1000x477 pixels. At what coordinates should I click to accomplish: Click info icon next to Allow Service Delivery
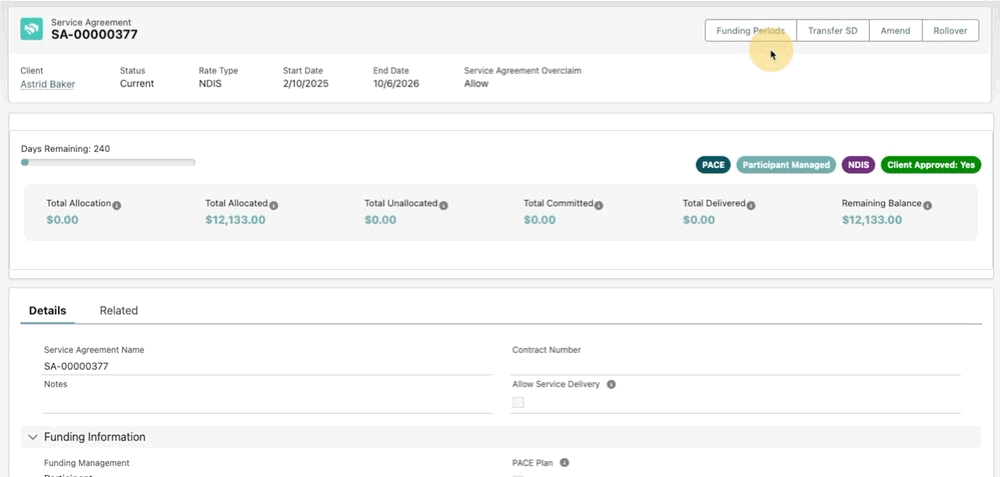tap(611, 385)
